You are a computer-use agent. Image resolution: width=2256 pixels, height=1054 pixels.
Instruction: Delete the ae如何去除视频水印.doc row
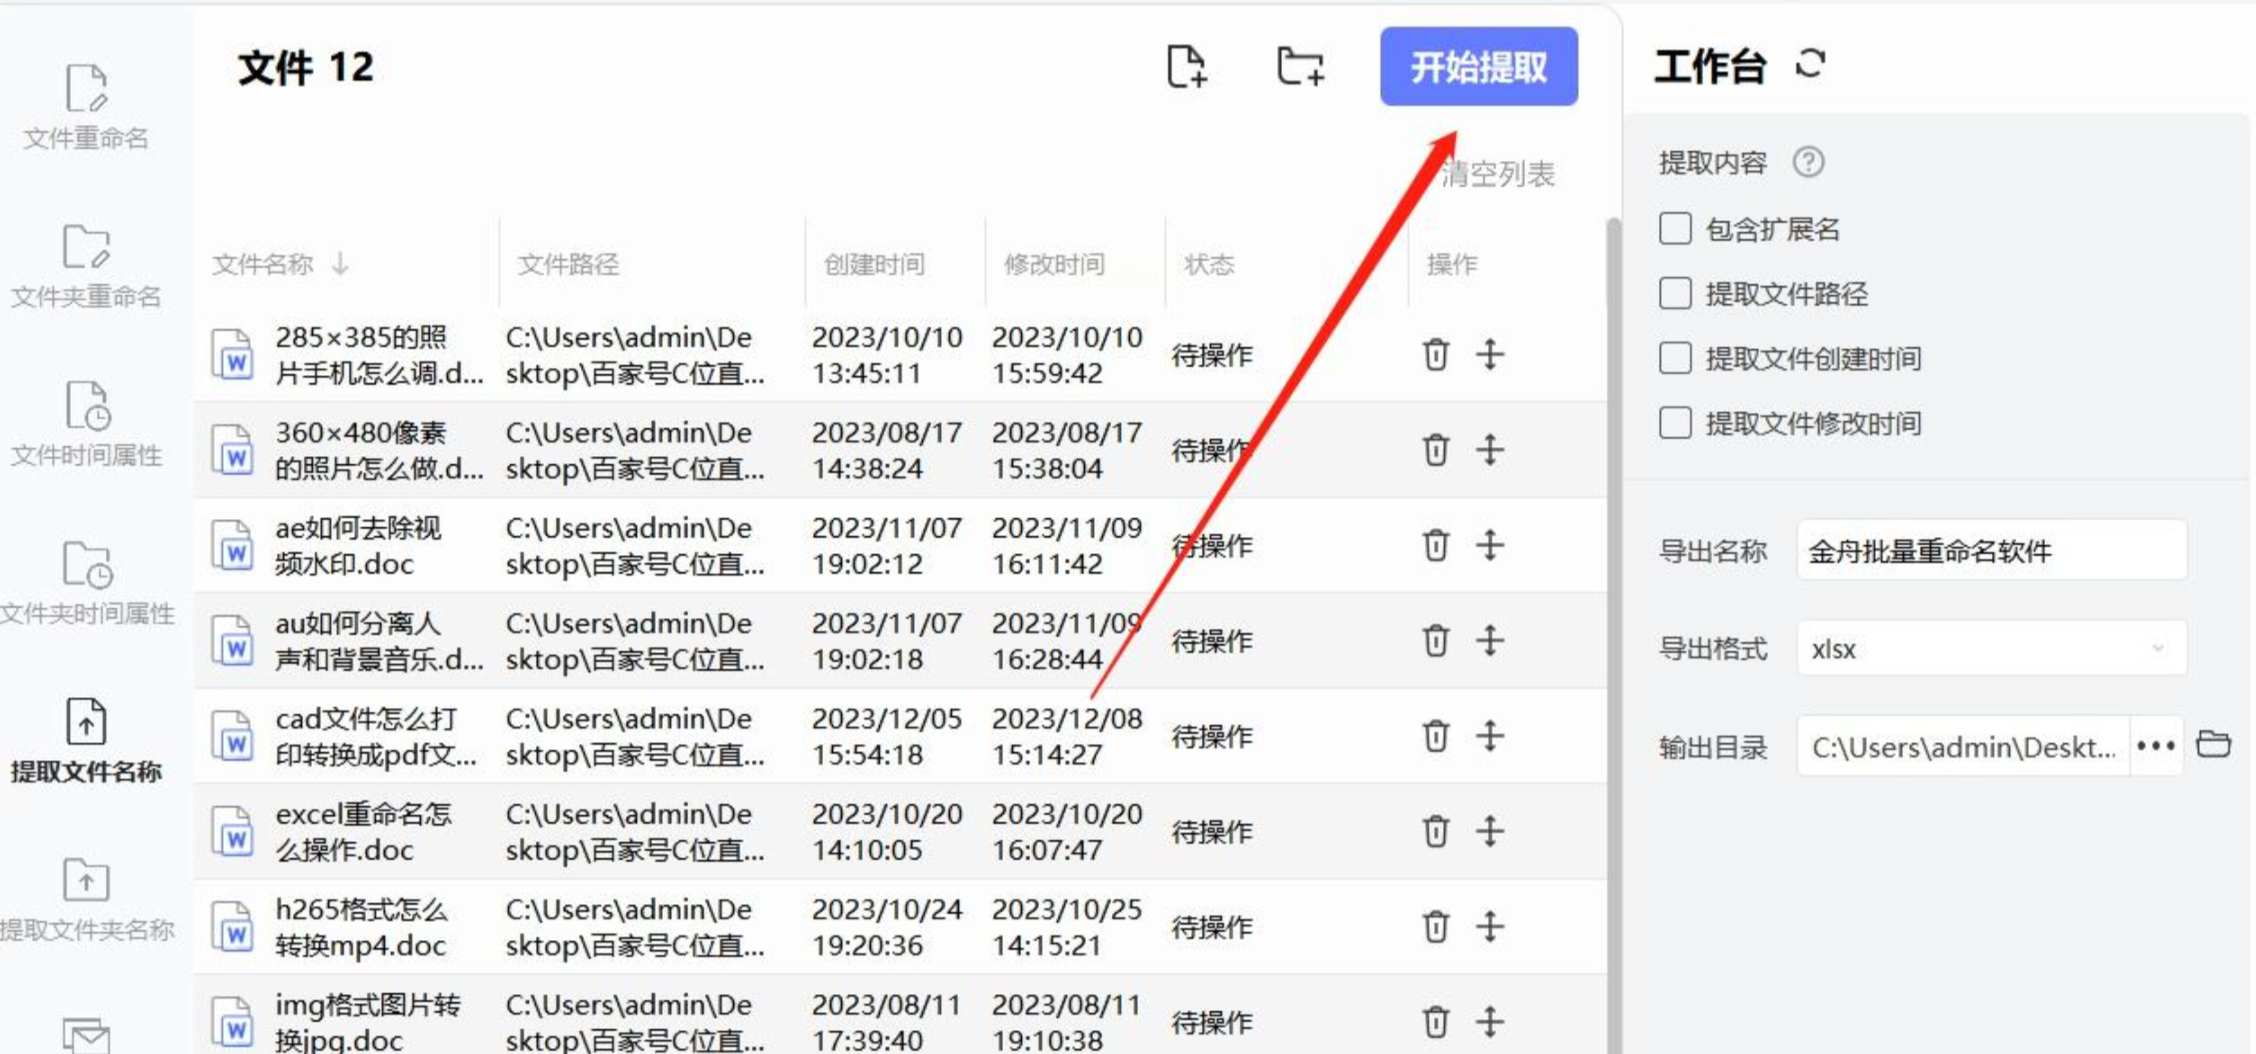click(x=1436, y=545)
